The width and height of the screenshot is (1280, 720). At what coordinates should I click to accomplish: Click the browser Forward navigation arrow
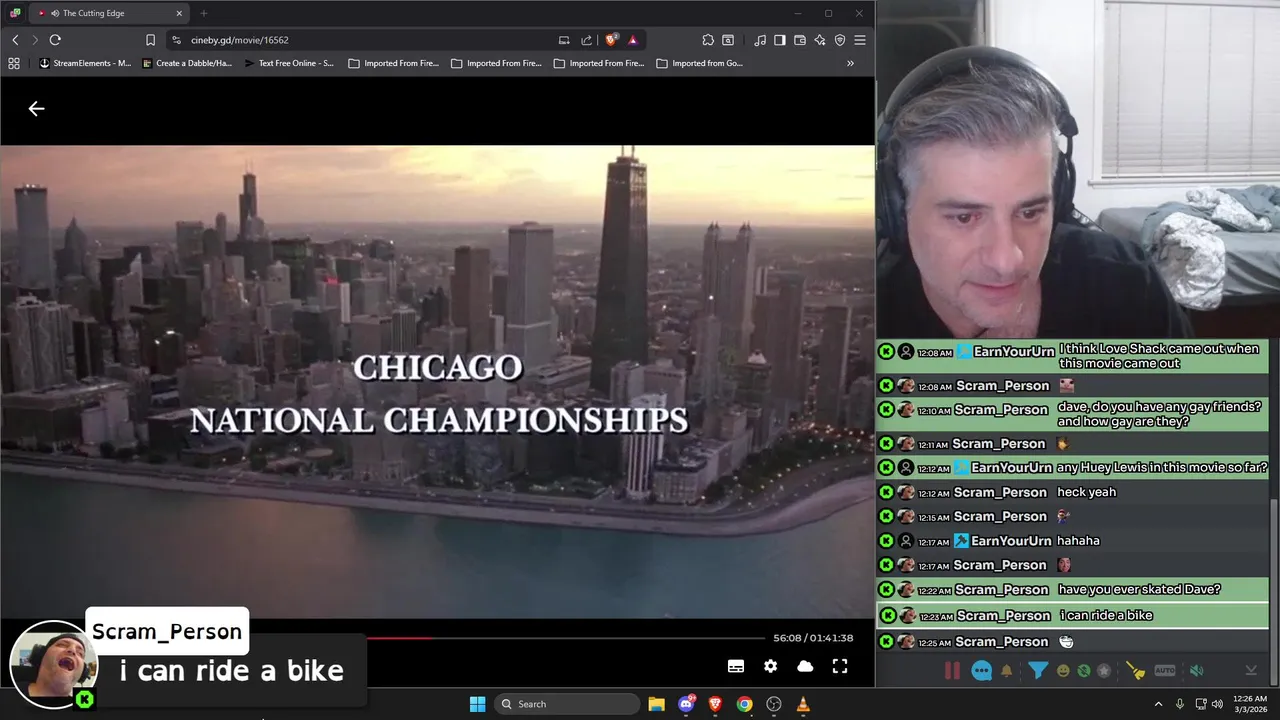click(34, 40)
